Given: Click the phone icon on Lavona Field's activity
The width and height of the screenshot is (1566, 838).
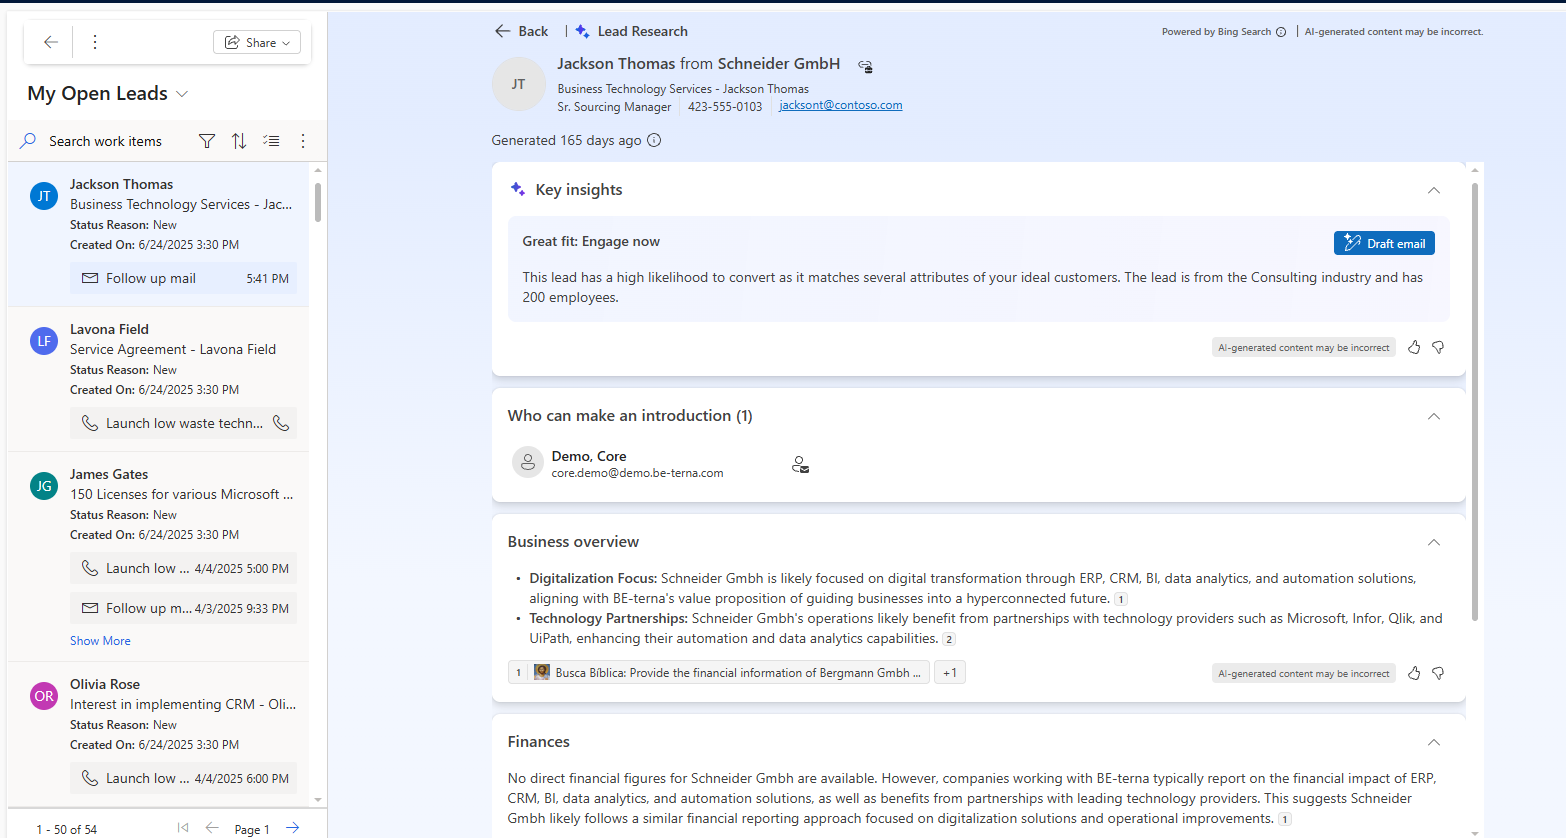Looking at the screenshot, I should click(x=281, y=423).
